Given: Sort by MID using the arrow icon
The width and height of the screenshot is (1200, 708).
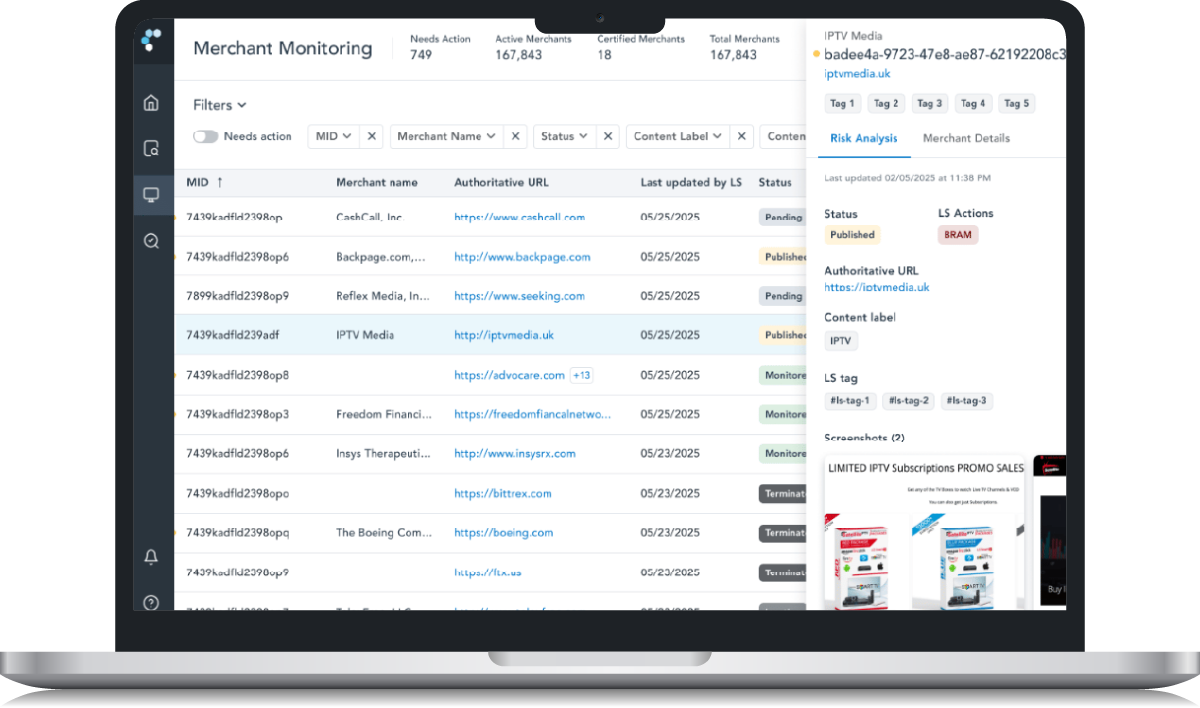Looking at the screenshot, I should tap(220, 182).
